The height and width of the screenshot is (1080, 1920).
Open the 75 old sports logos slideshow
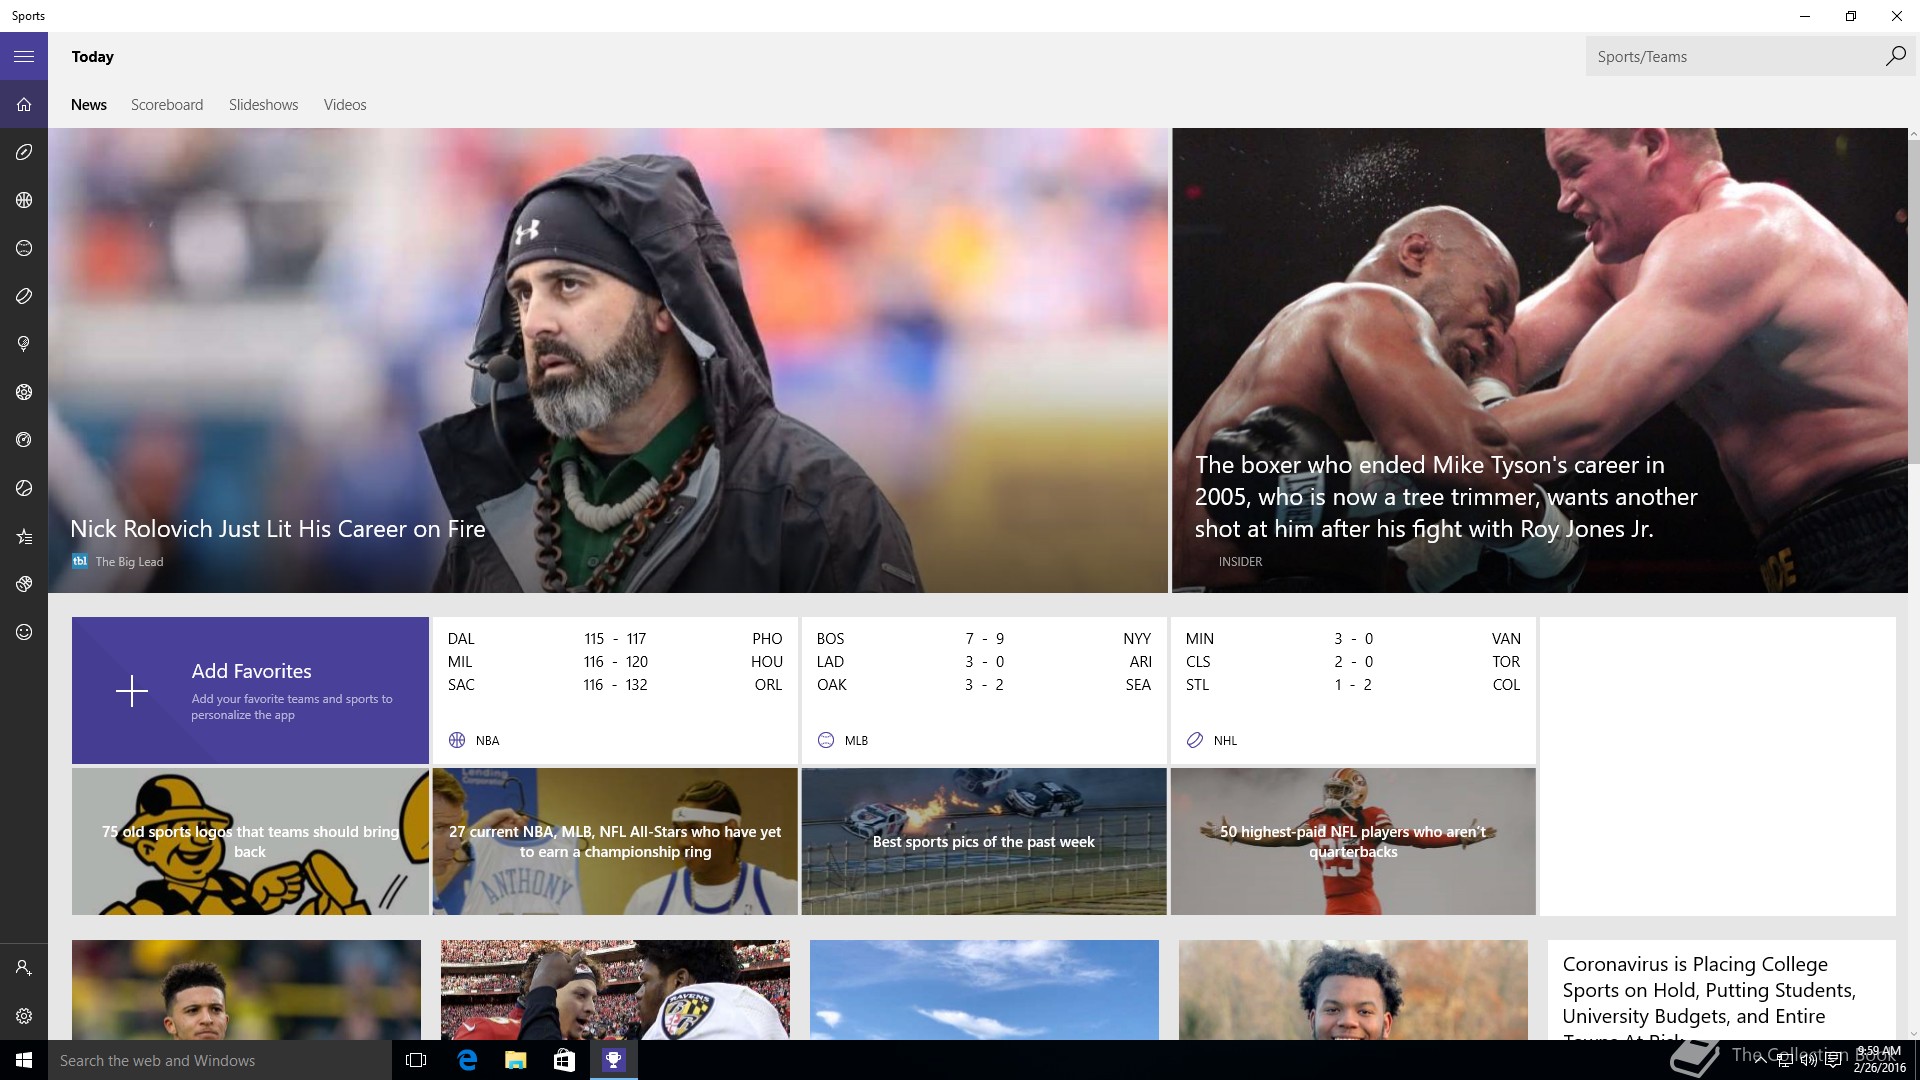[250, 841]
